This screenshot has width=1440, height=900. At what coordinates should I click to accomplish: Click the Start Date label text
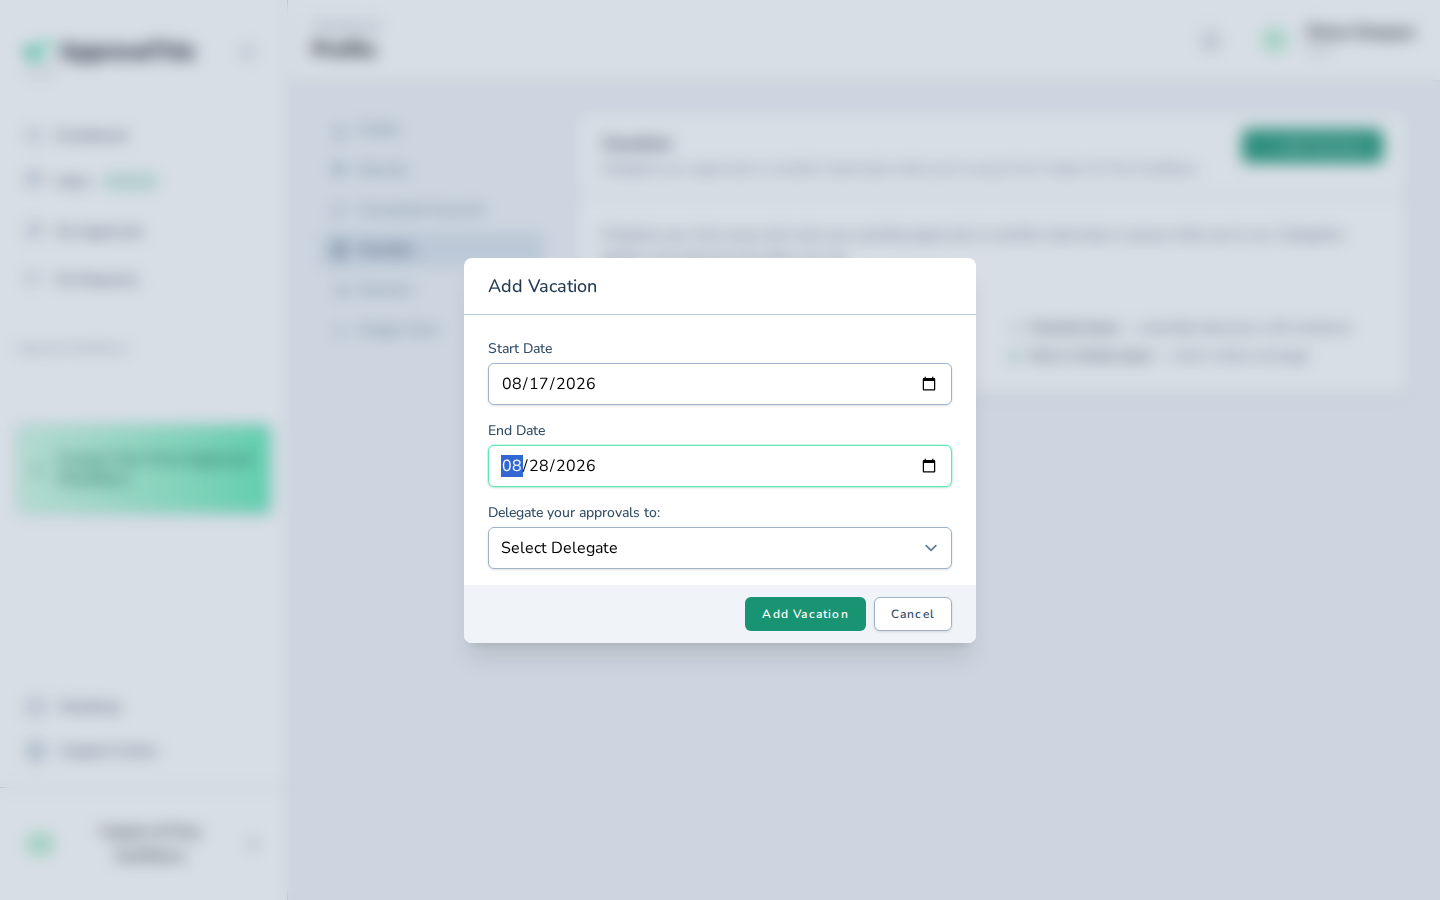(520, 348)
